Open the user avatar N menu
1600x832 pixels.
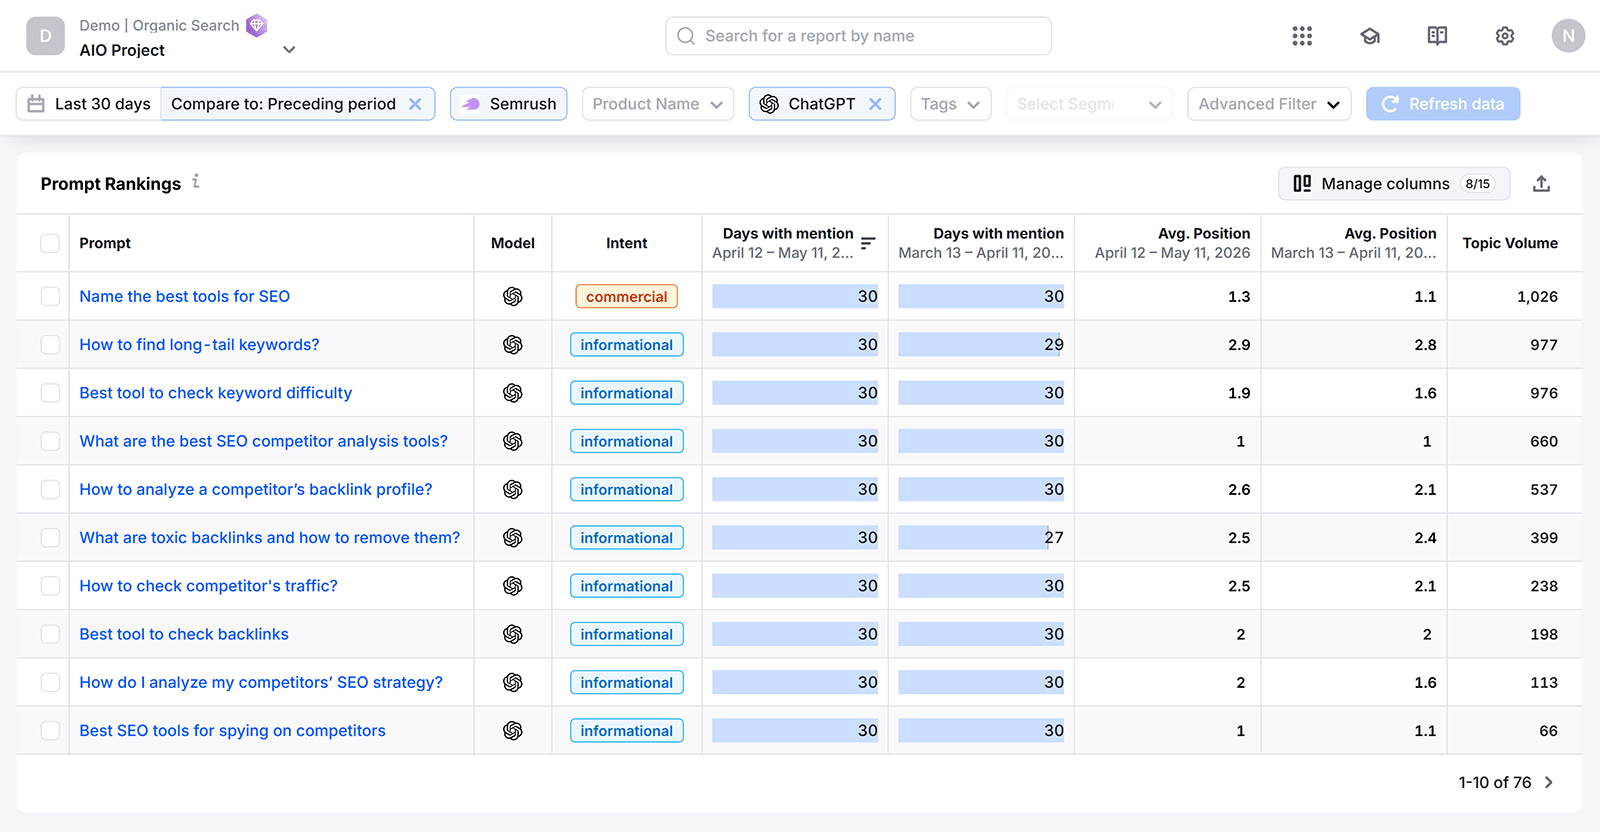(x=1568, y=36)
